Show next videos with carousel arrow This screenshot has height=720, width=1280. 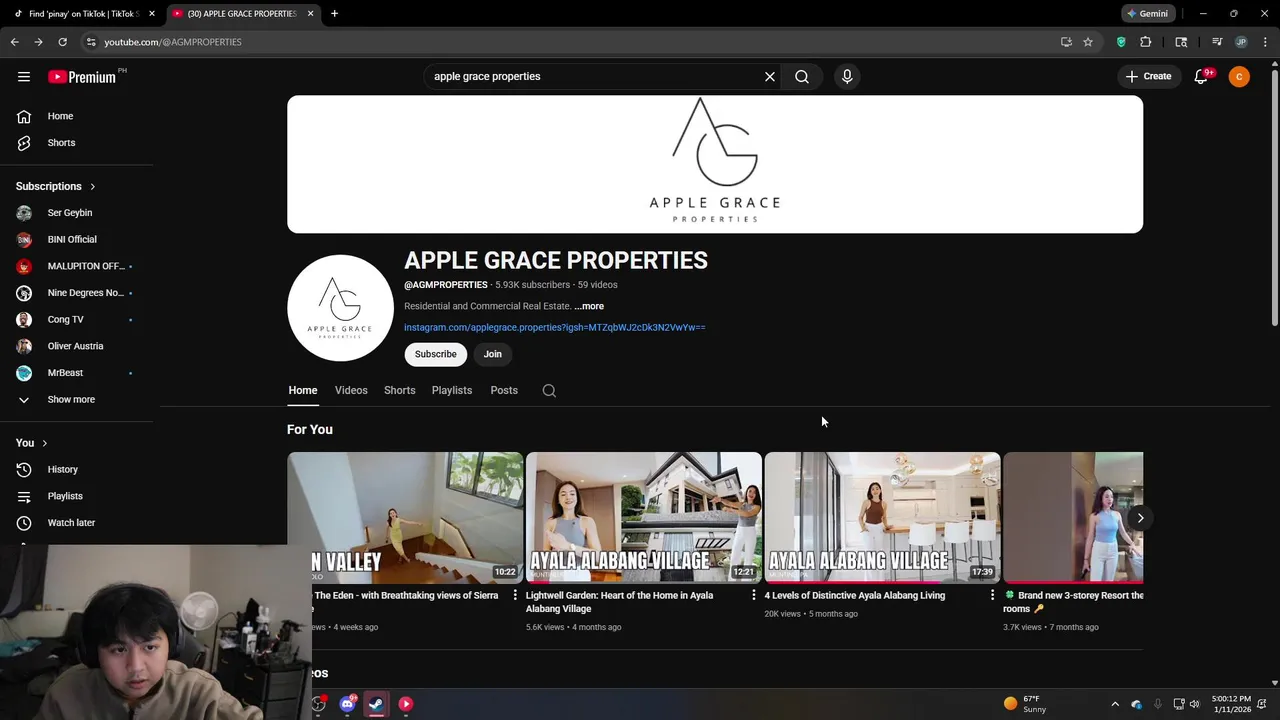[1140, 518]
